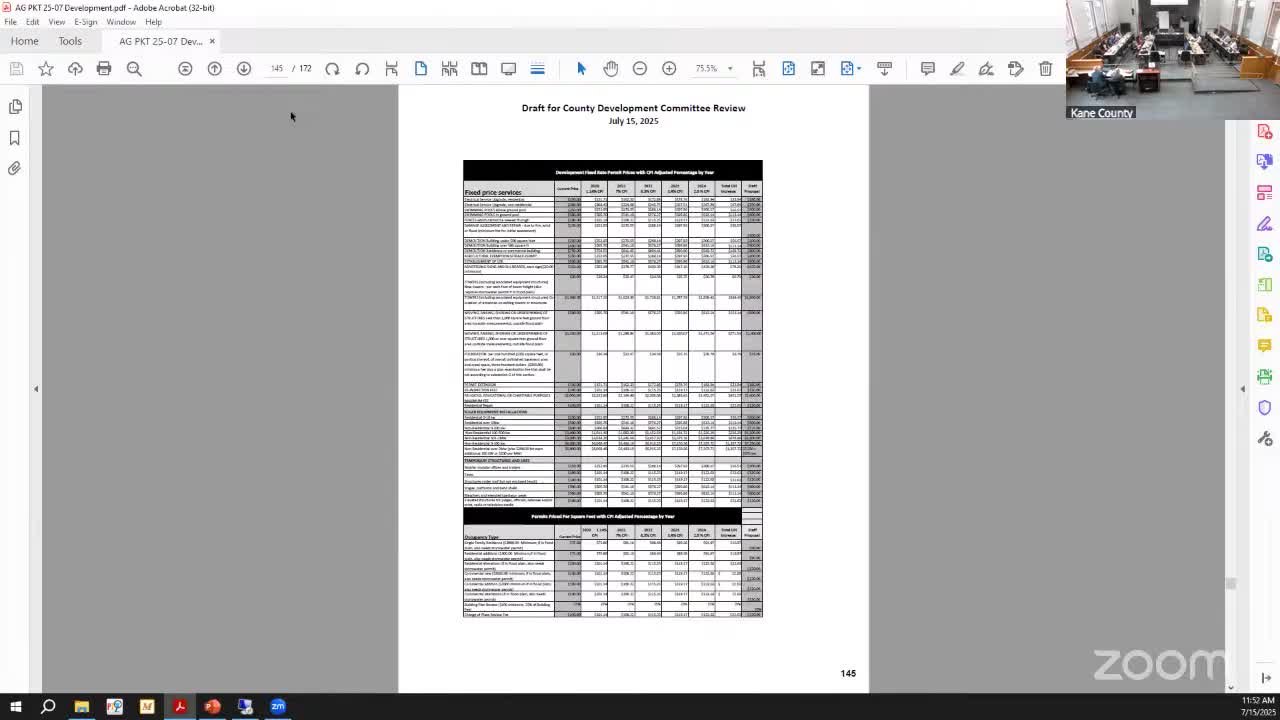The width and height of the screenshot is (1280, 720).
Task: Rotate the page counterclockwise
Action: coord(362,68)
